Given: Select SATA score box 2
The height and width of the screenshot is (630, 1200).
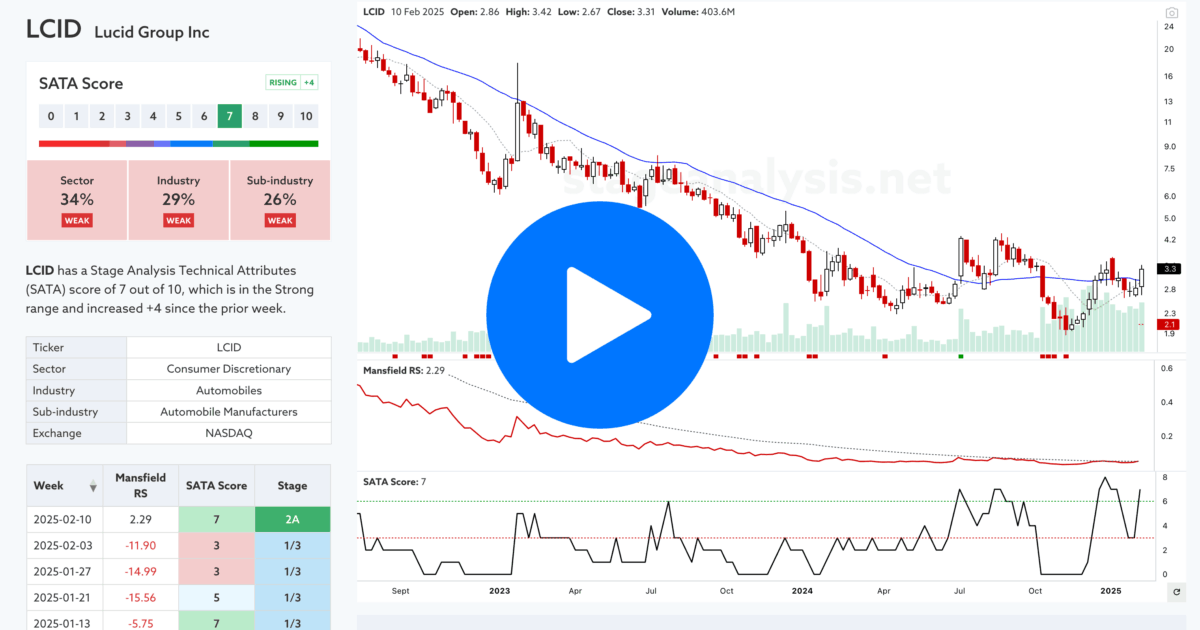Looking at the screenshot, I should pos(102,116).
